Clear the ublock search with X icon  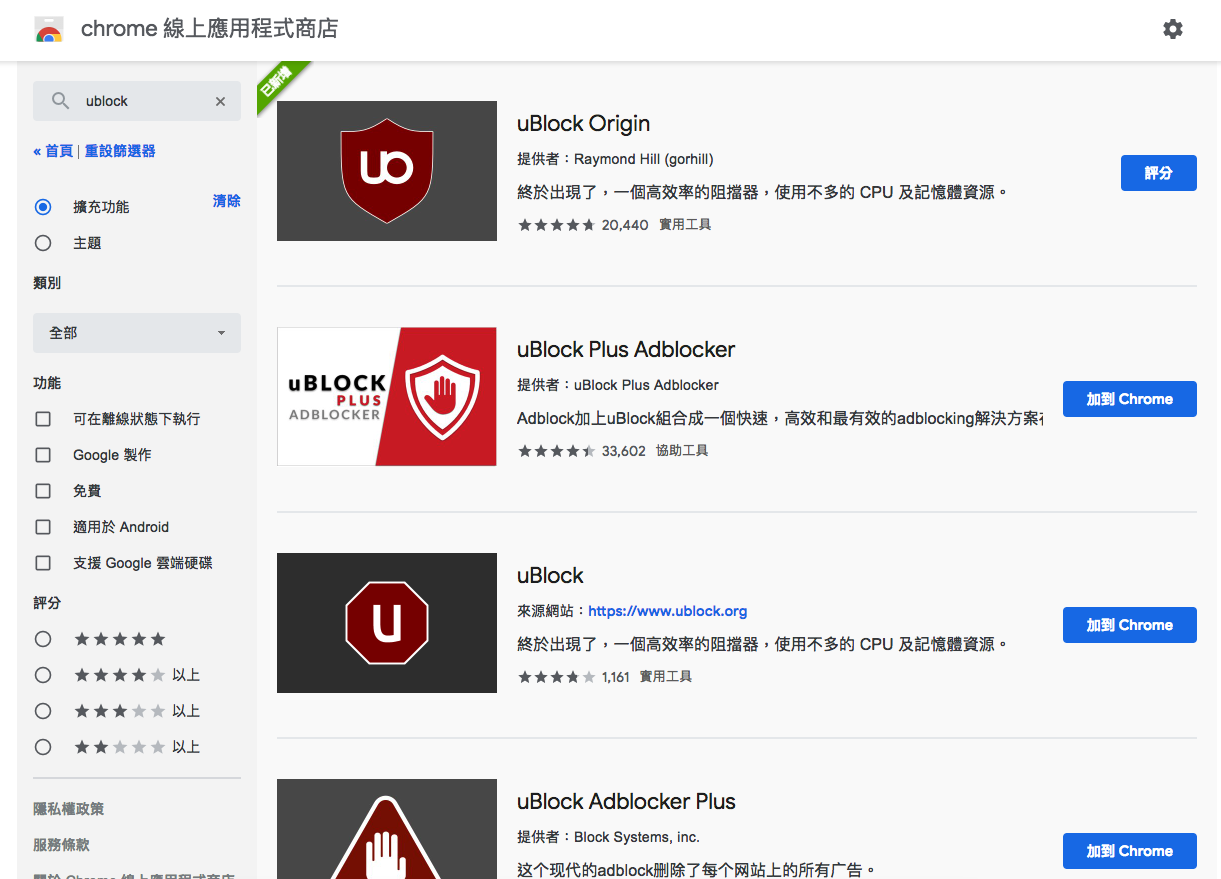[x=220, y=101]
